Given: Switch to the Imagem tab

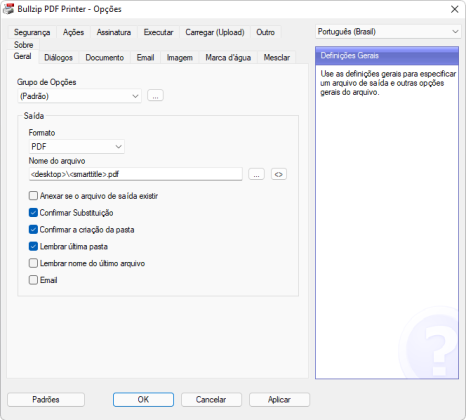Looking at the screenshot, I should [180, 58].
